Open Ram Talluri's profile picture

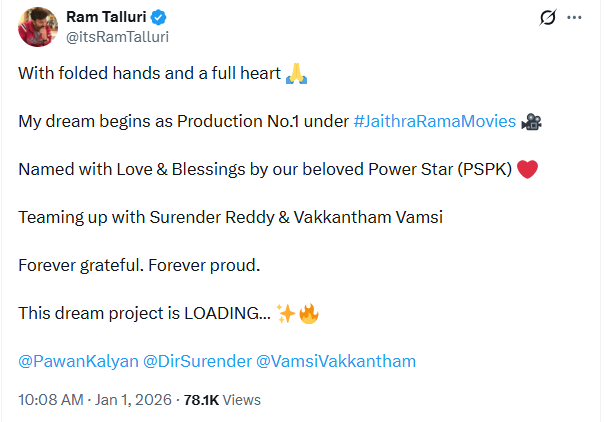click(37, 26)
